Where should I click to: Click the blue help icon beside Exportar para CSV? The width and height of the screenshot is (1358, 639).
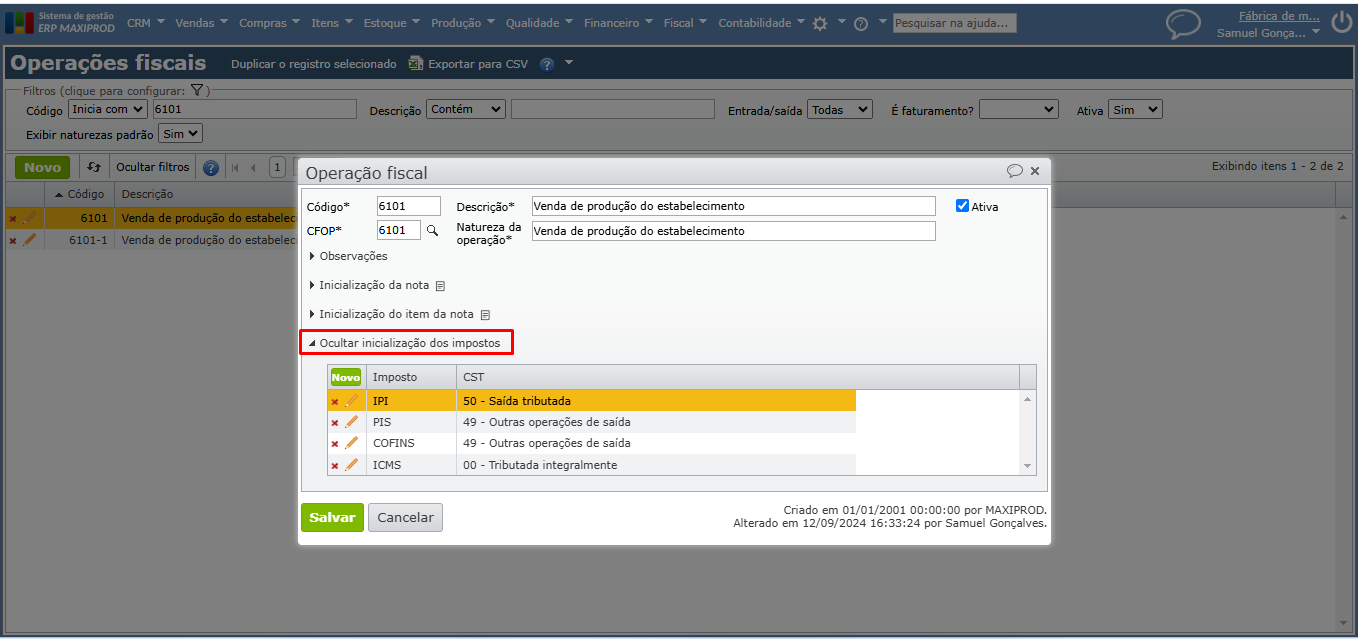(547, 64)
